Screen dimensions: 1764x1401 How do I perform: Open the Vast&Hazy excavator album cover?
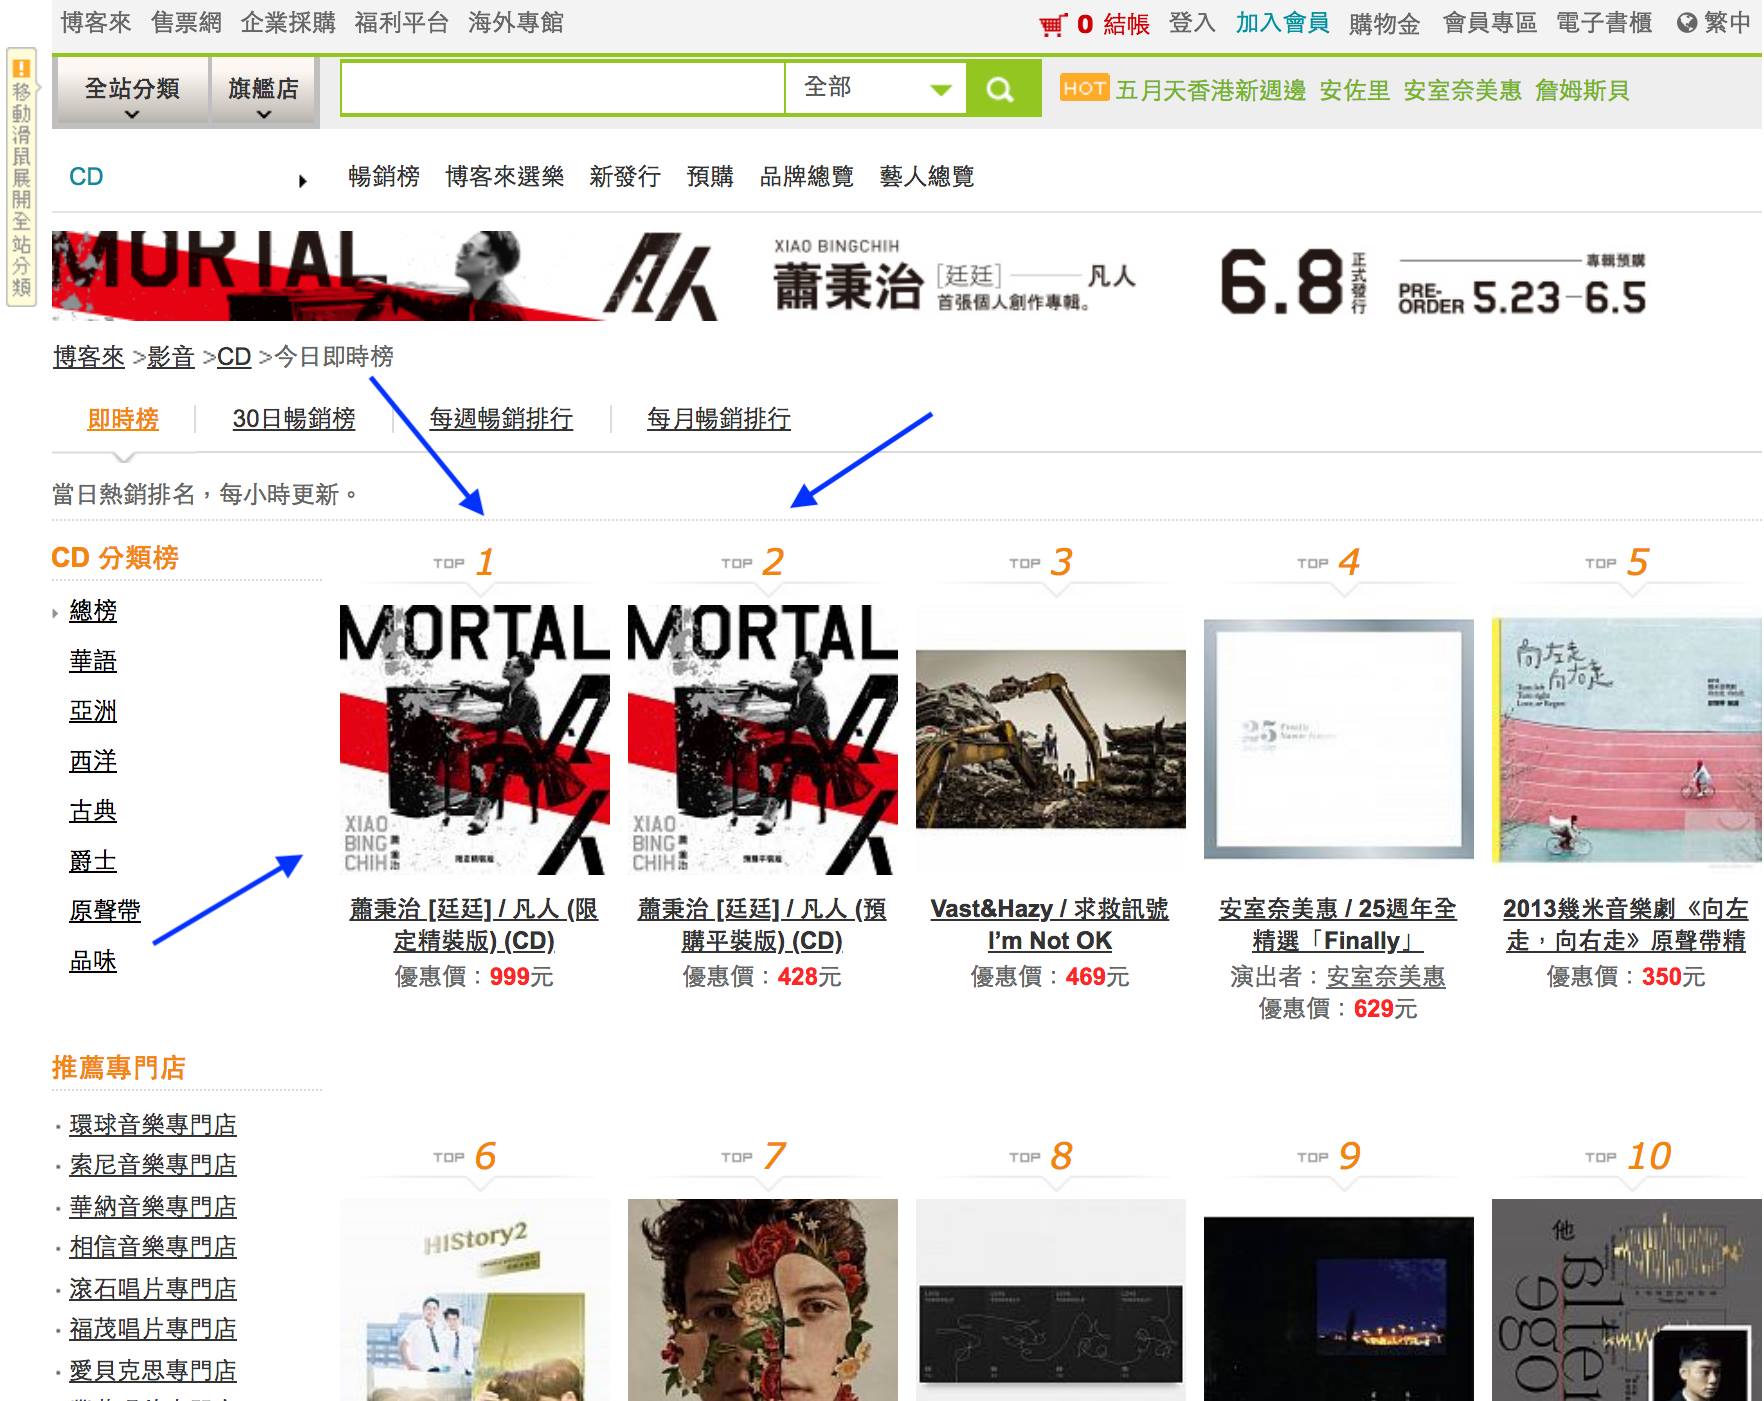point(1051,739)
